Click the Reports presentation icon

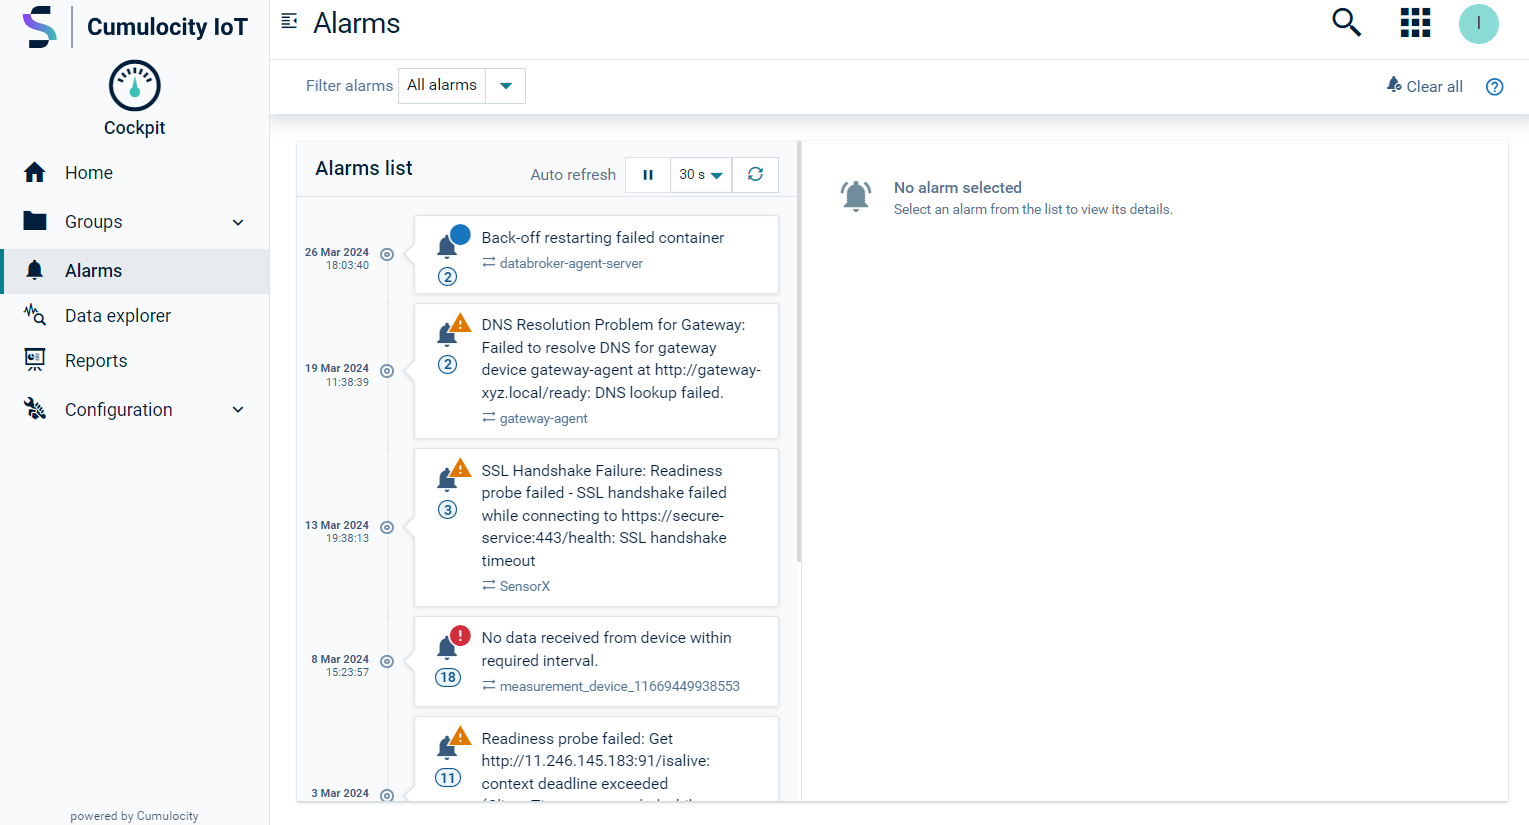pyautogui.click(x=35, y=360)
